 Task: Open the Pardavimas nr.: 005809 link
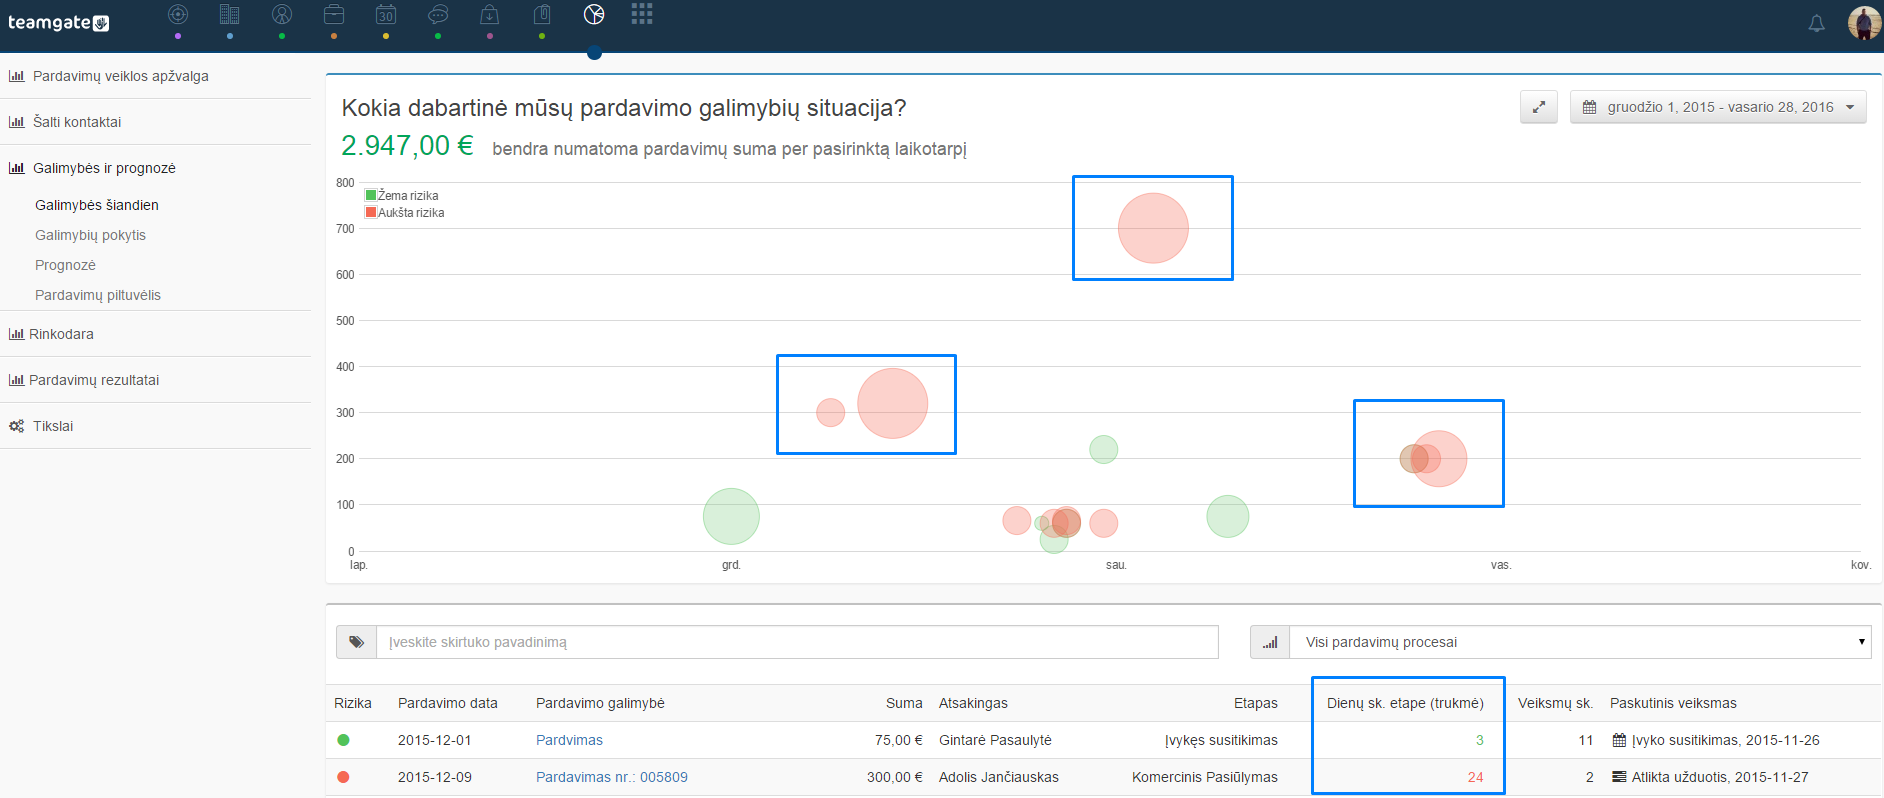612,777
